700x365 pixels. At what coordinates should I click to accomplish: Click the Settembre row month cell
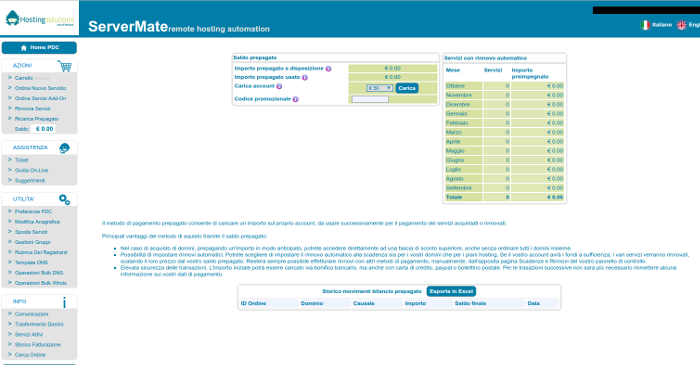[463, 188]
